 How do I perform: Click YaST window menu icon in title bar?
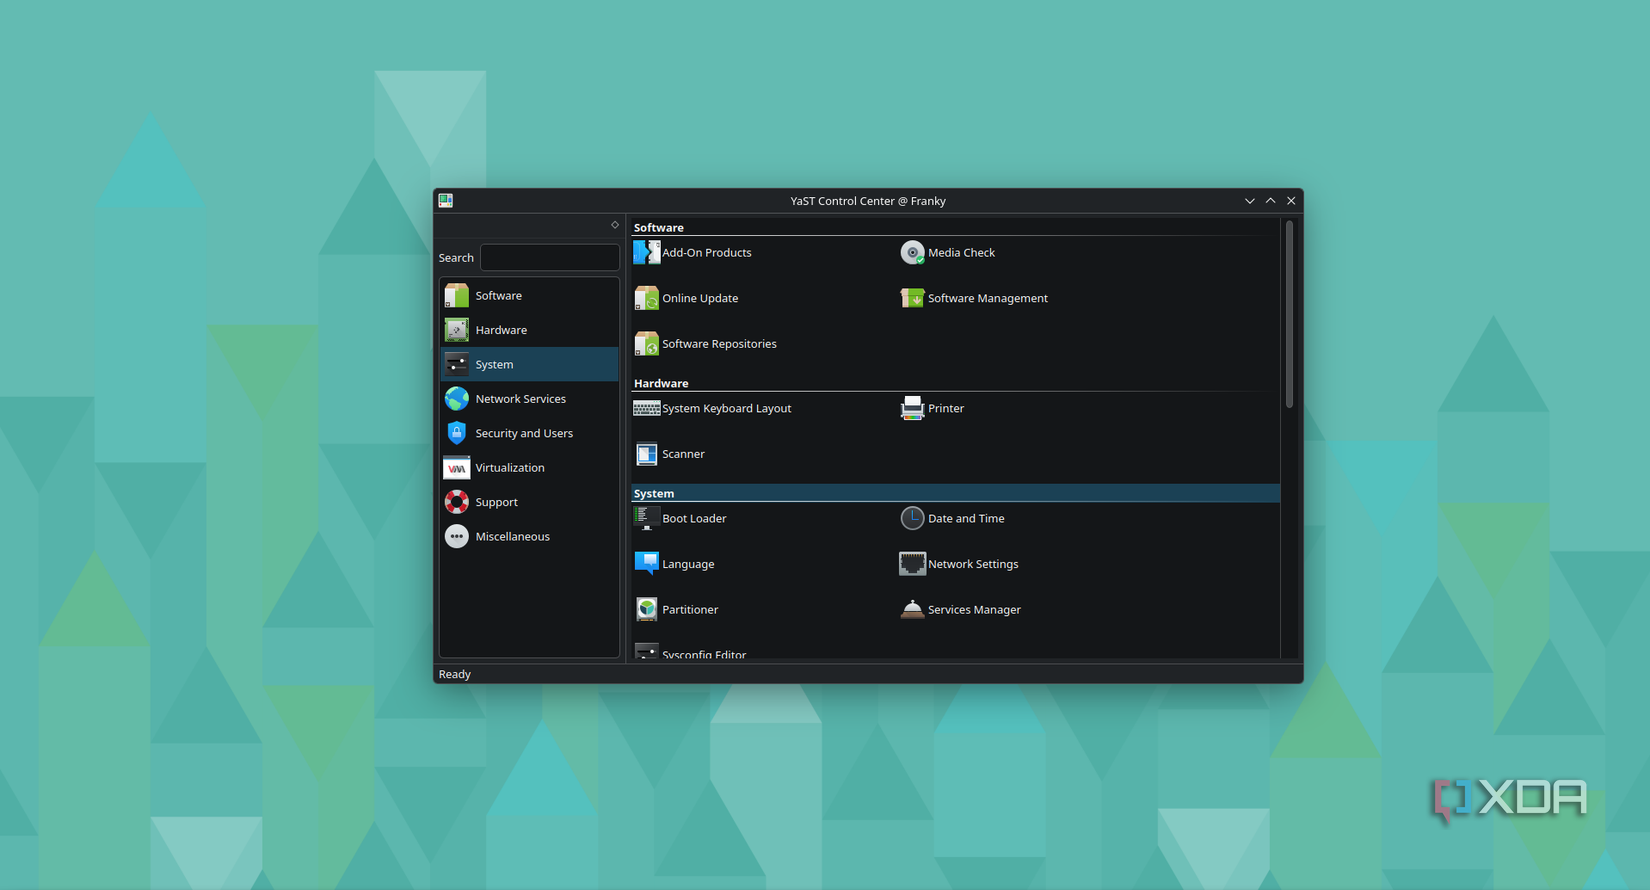point(446,200)
